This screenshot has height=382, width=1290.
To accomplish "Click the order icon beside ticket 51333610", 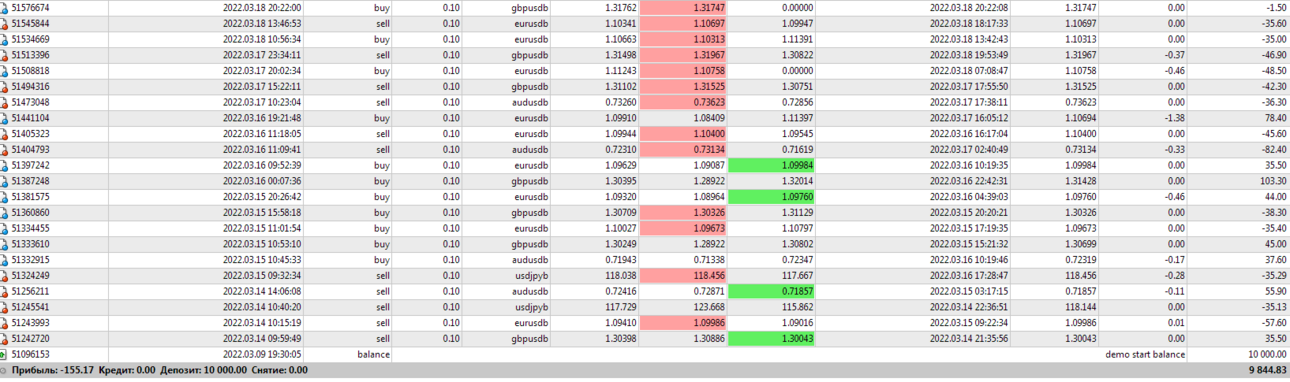I will [5, 244].
